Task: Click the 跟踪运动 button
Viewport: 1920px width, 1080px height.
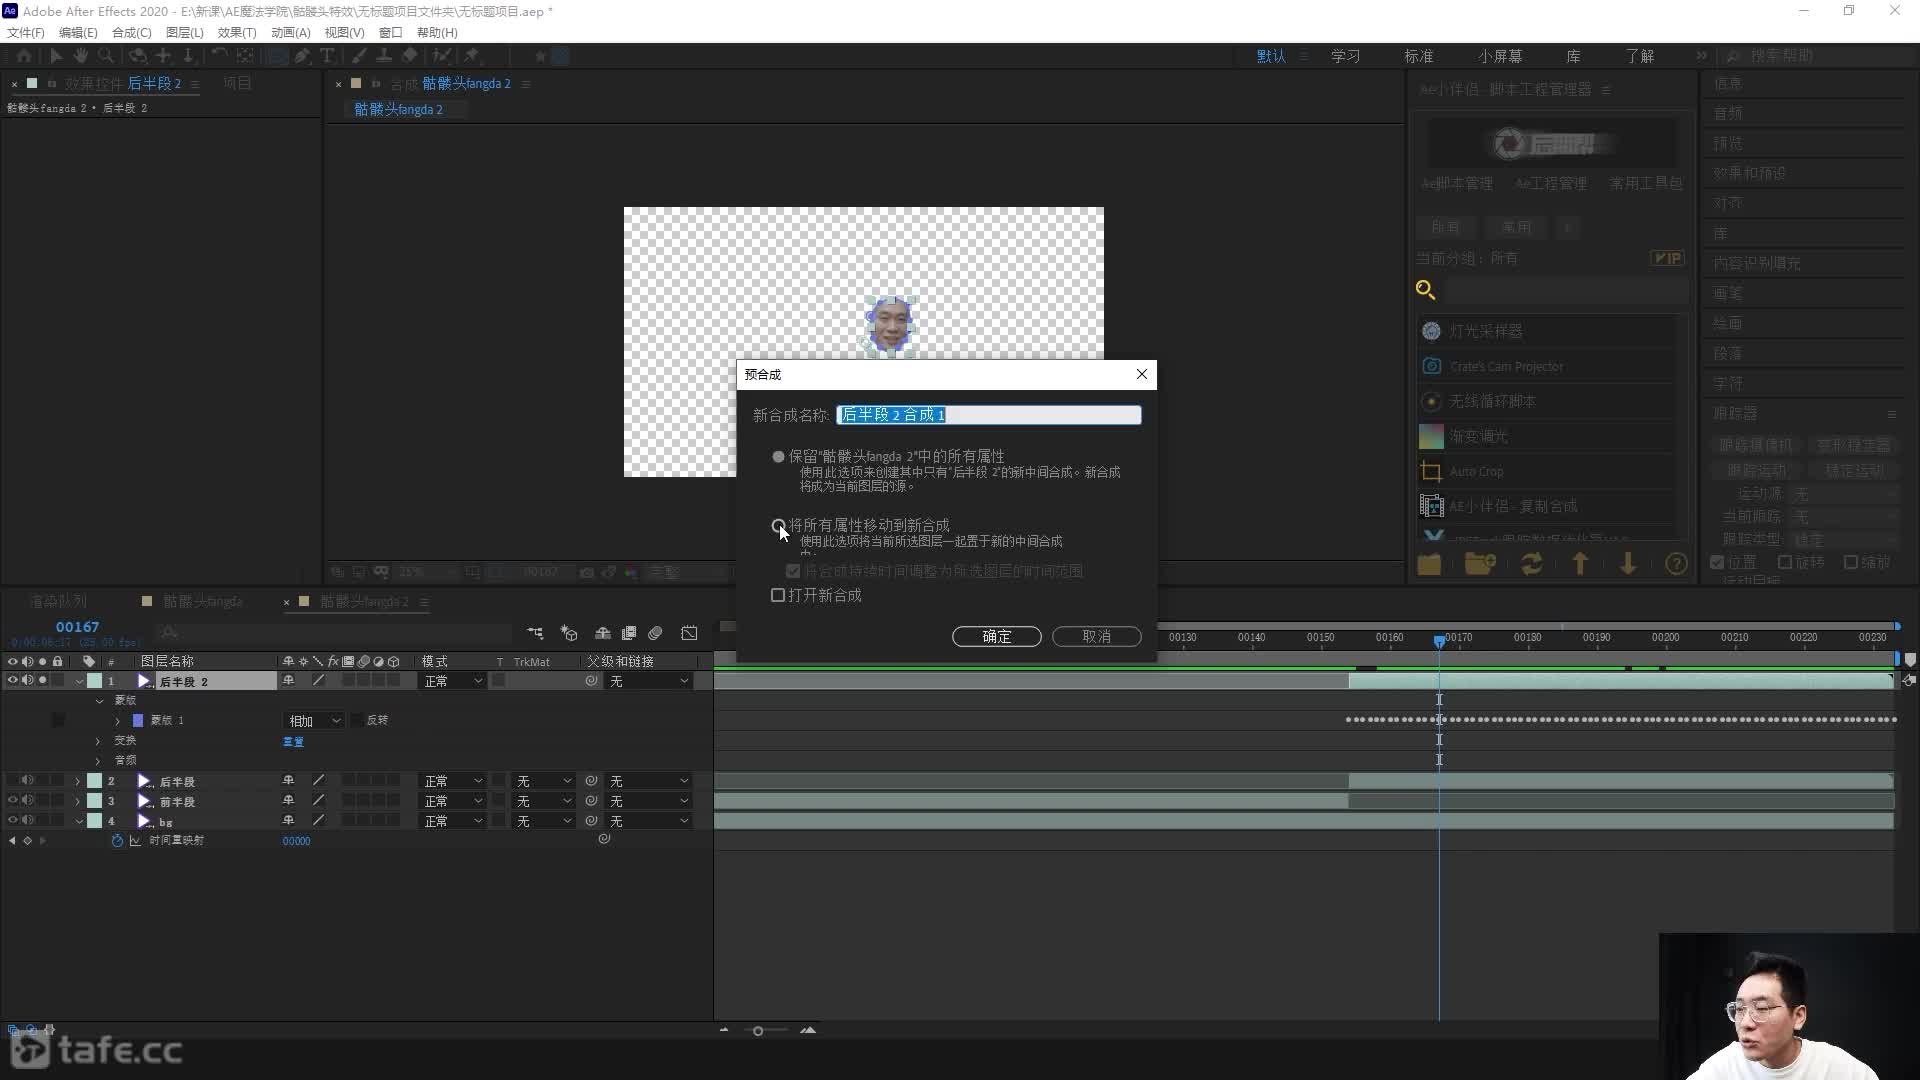Action: coord(1755,470)
